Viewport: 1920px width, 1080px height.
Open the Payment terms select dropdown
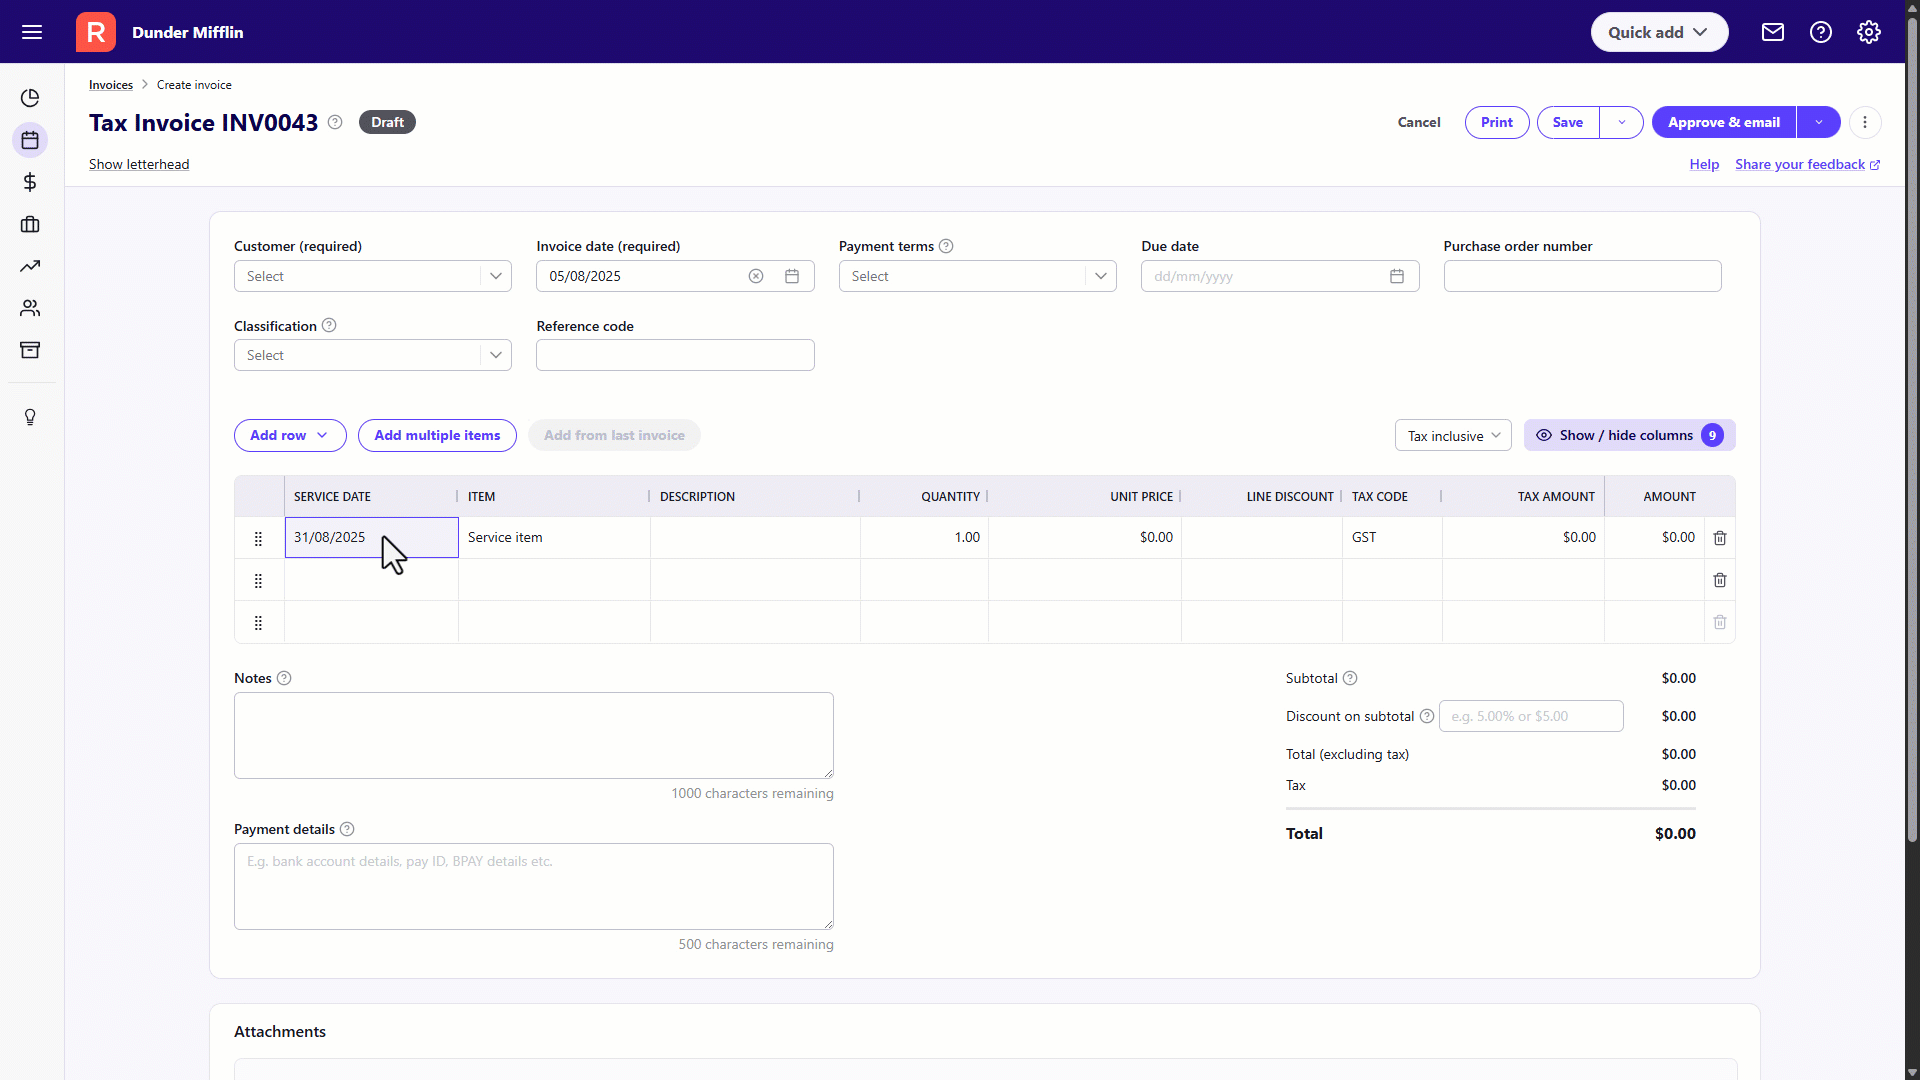click(977, 276)
